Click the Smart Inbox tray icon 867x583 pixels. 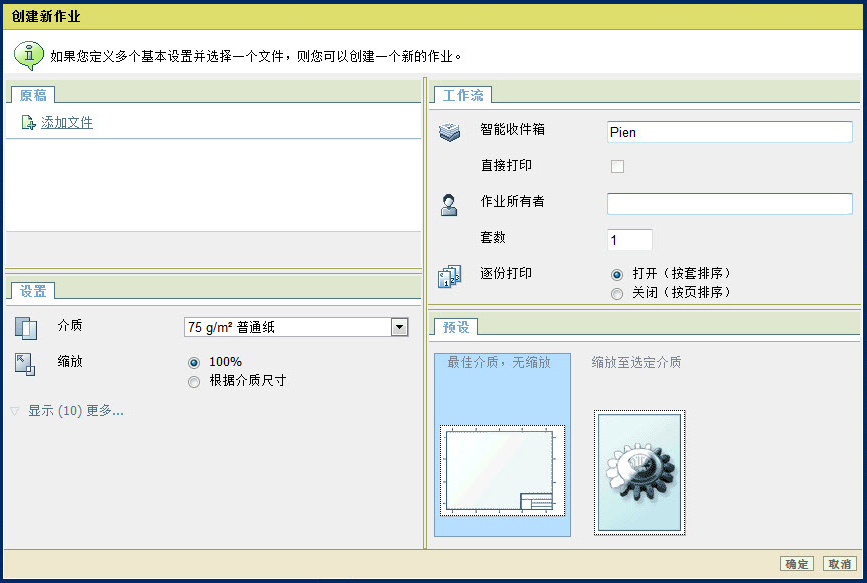pos(450,131)
